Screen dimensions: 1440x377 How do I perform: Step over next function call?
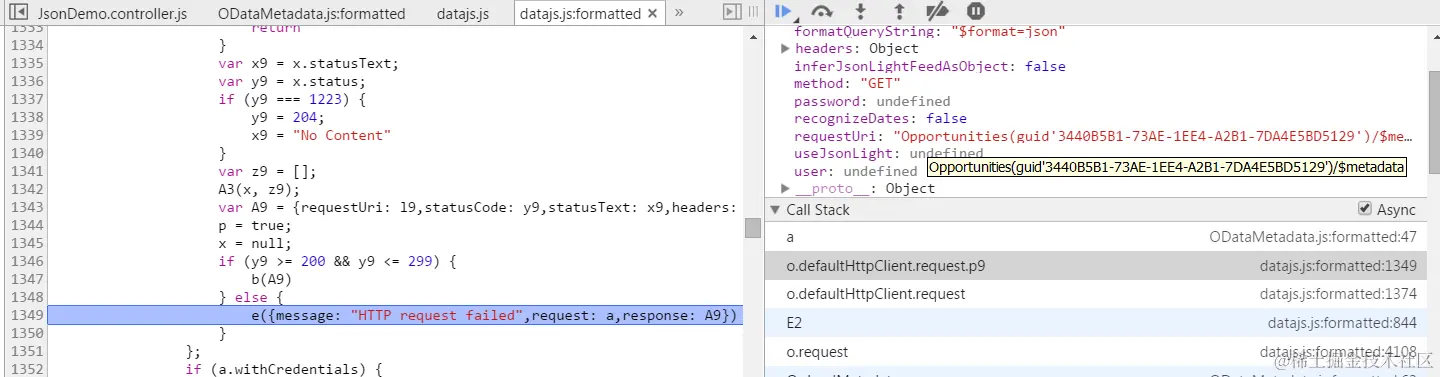coord(823,12)
